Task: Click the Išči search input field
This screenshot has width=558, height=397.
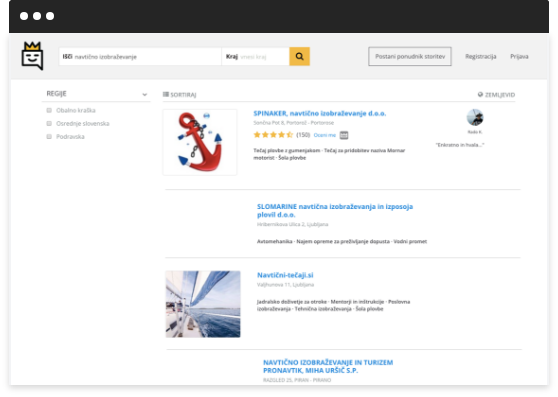Action: tap(140, 57)
